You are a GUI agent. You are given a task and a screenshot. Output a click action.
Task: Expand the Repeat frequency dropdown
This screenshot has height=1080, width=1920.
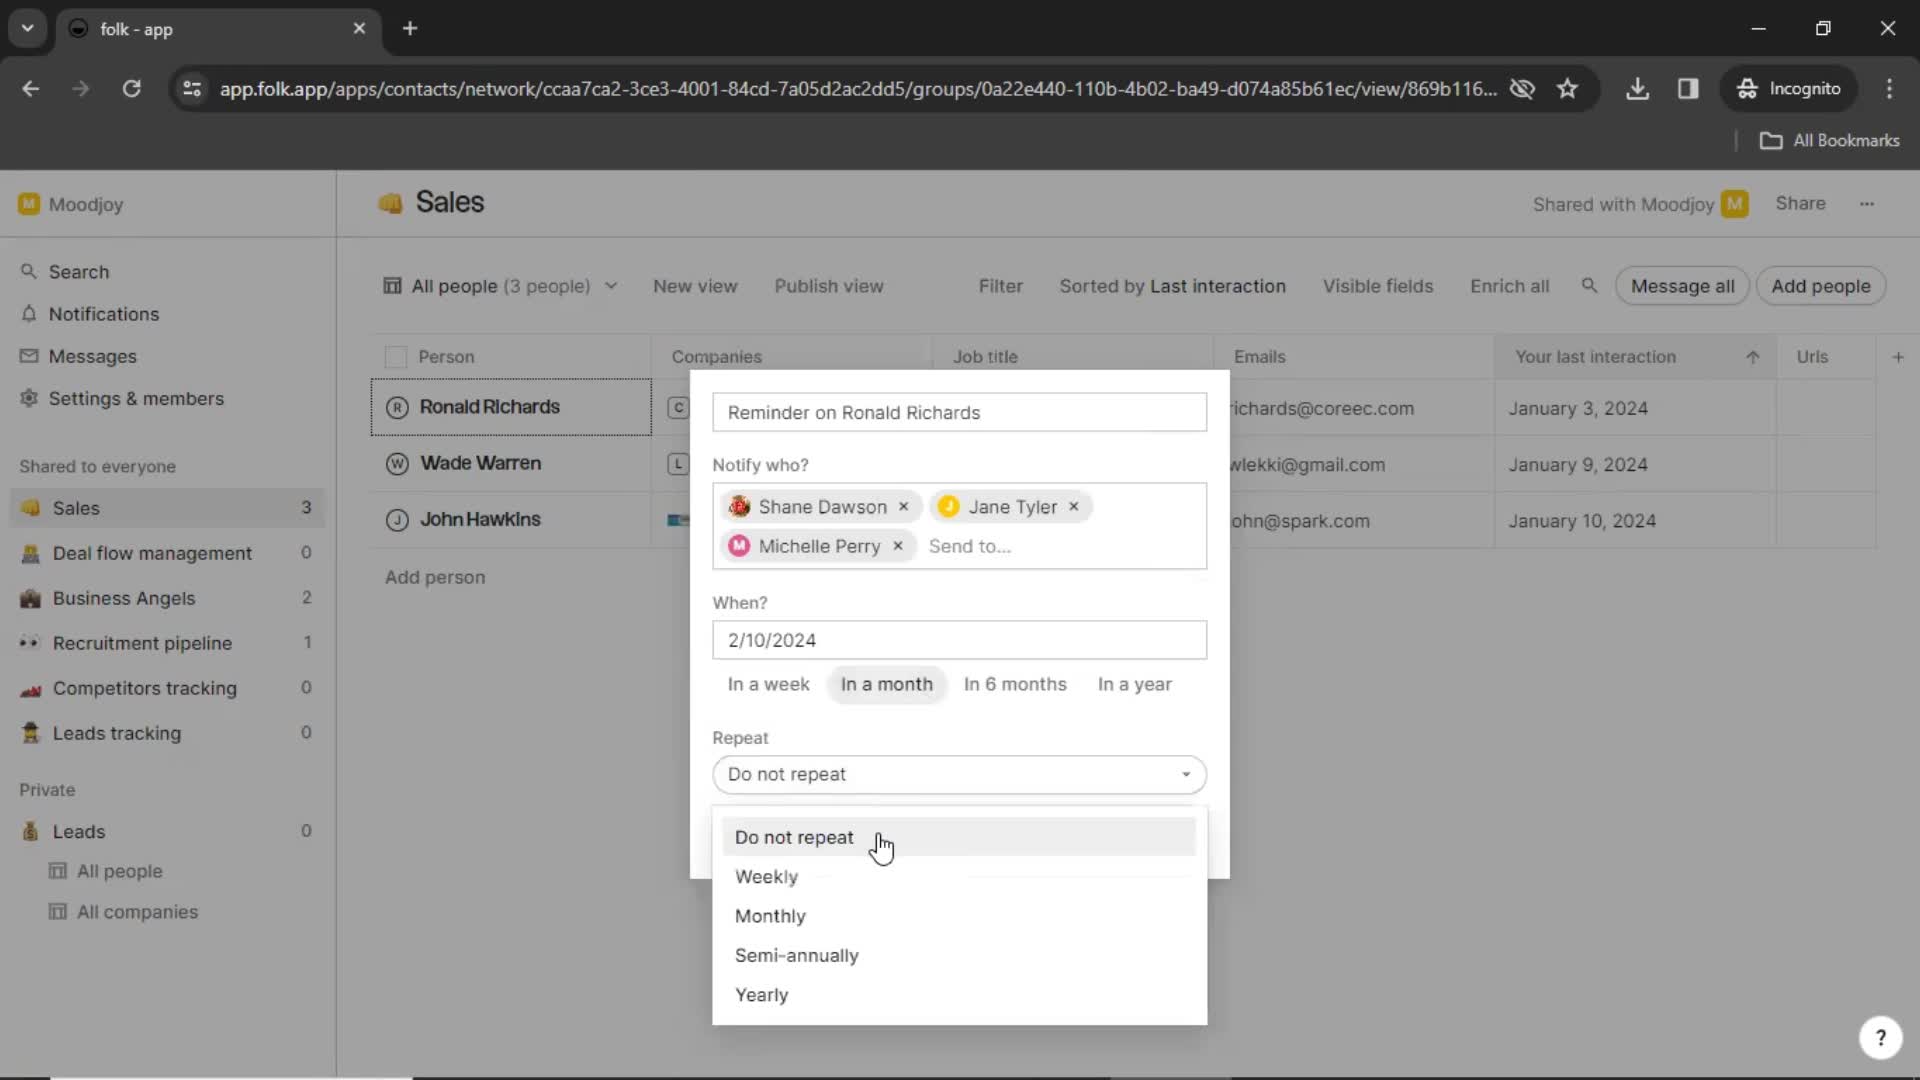click(959, 774)
